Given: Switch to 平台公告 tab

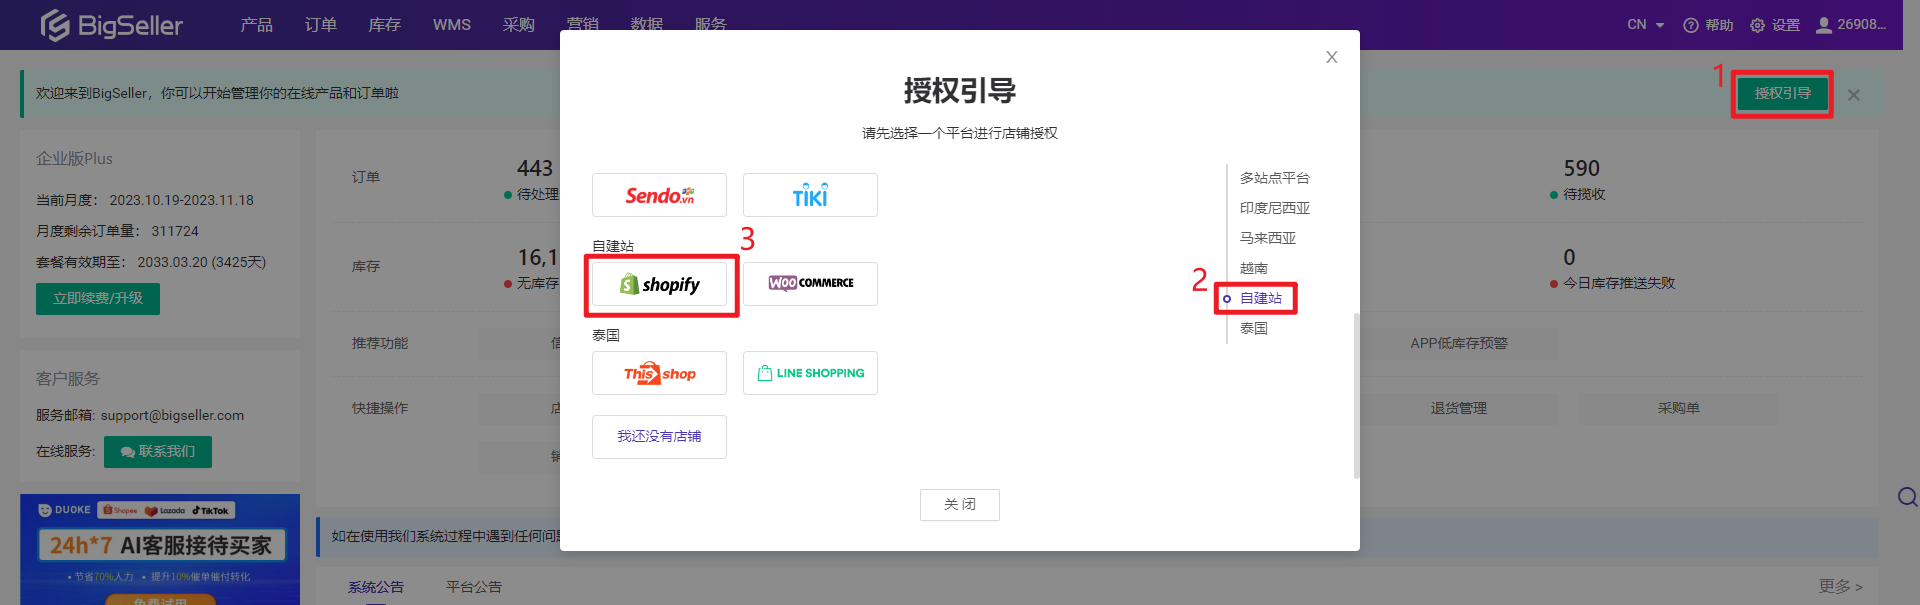Looking at the screenshot, I should (474, 587).
